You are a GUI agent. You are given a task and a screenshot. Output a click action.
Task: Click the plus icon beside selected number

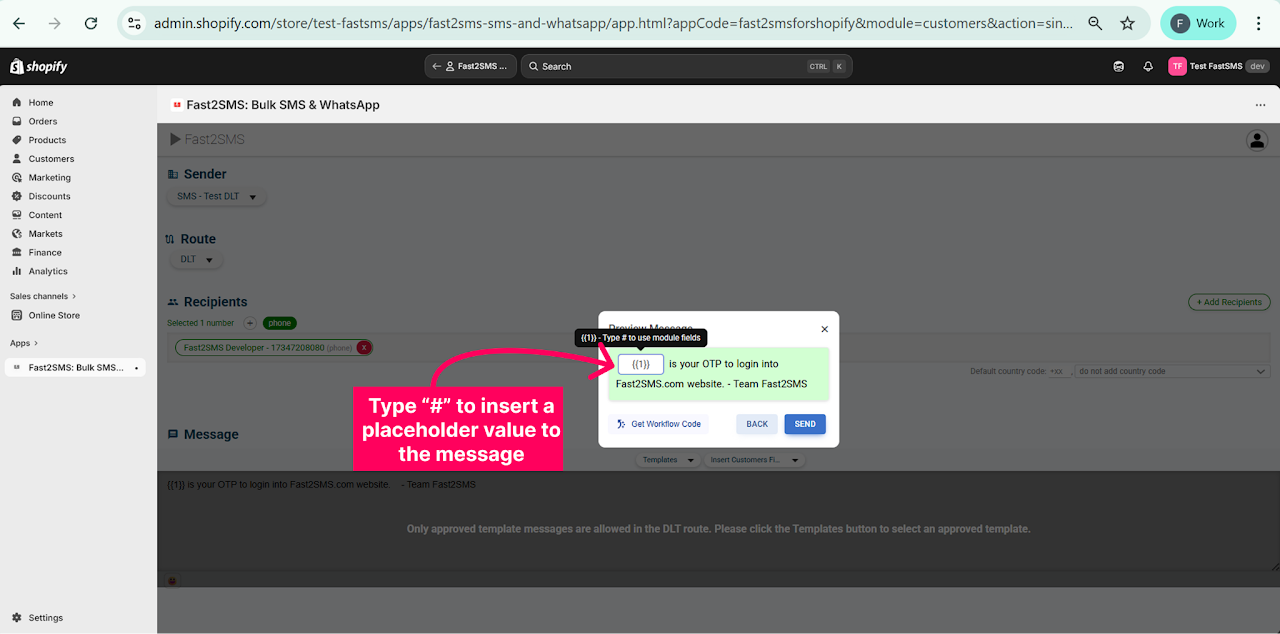(x=250, y=323)
